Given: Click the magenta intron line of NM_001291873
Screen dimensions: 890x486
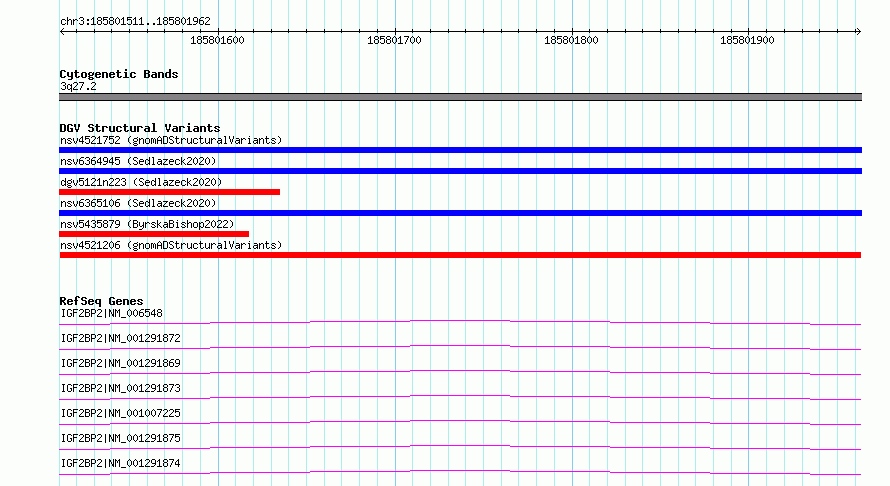Looking at the screenshot, I should coord(460,397).
